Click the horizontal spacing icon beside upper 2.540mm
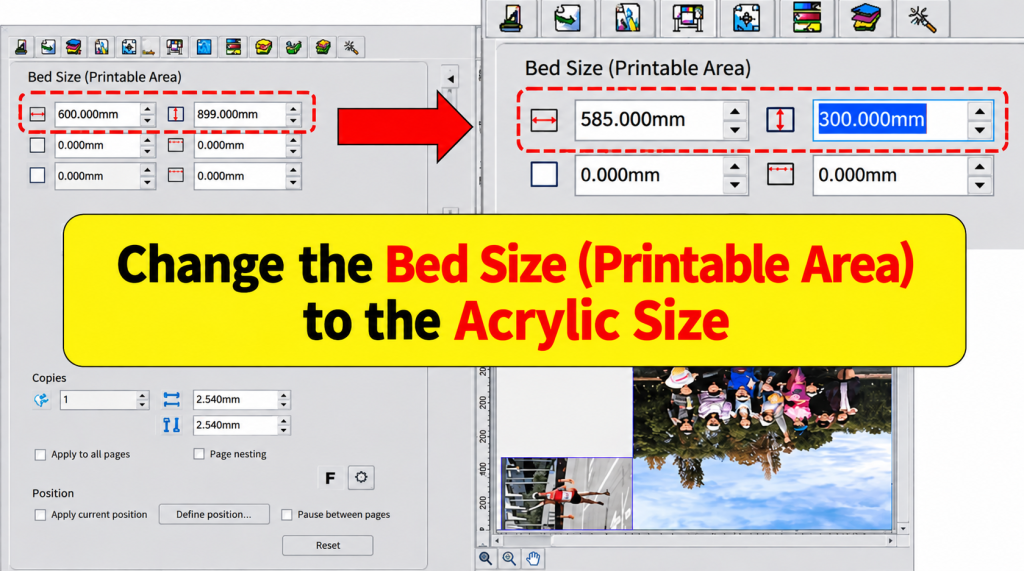The image size is (1024, 571). pyautogui.click(x=172, y=399)
